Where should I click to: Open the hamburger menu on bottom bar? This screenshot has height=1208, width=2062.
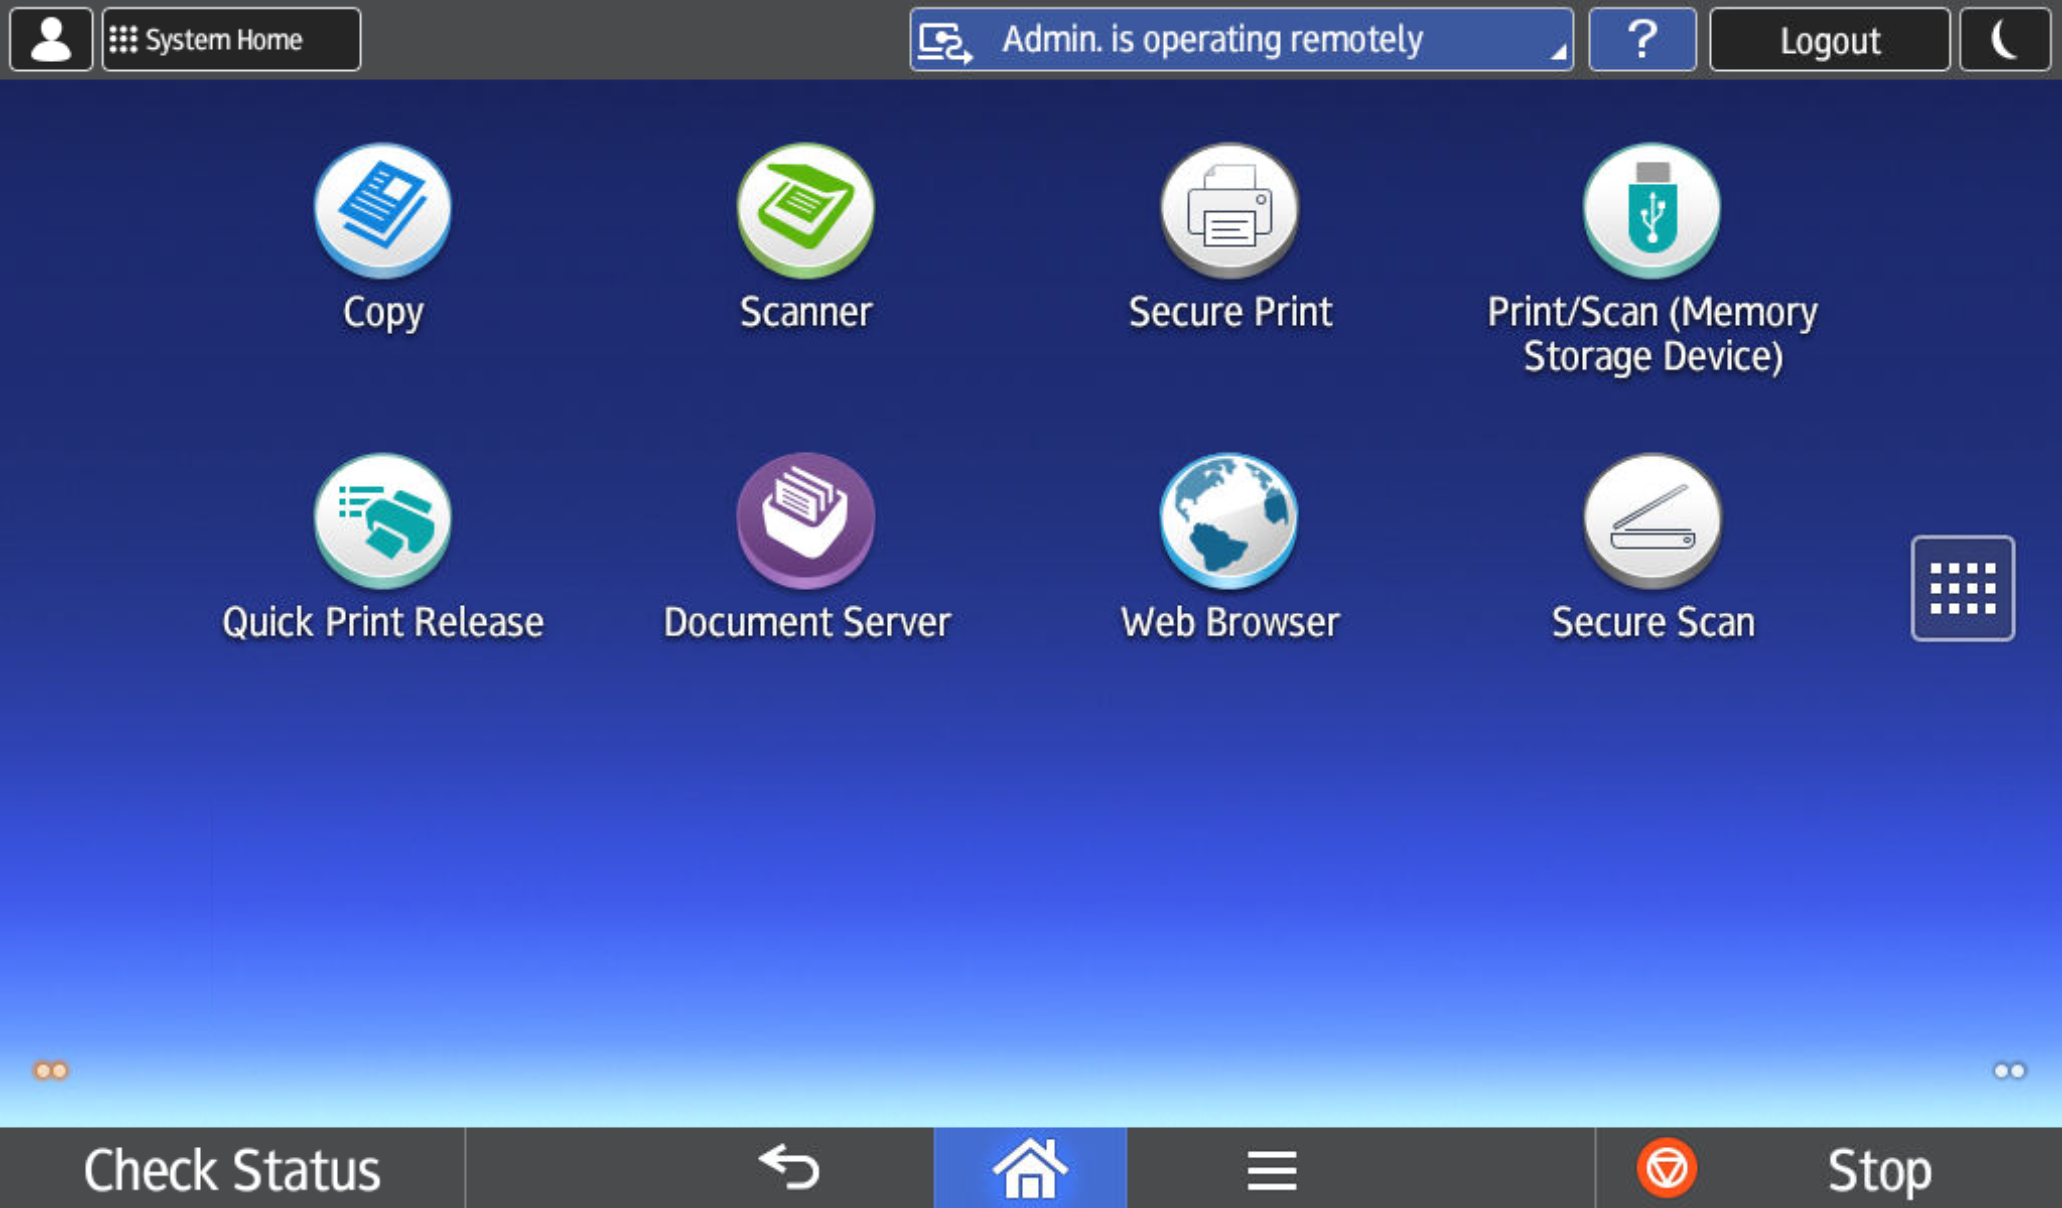[x=1270, y=1168]
